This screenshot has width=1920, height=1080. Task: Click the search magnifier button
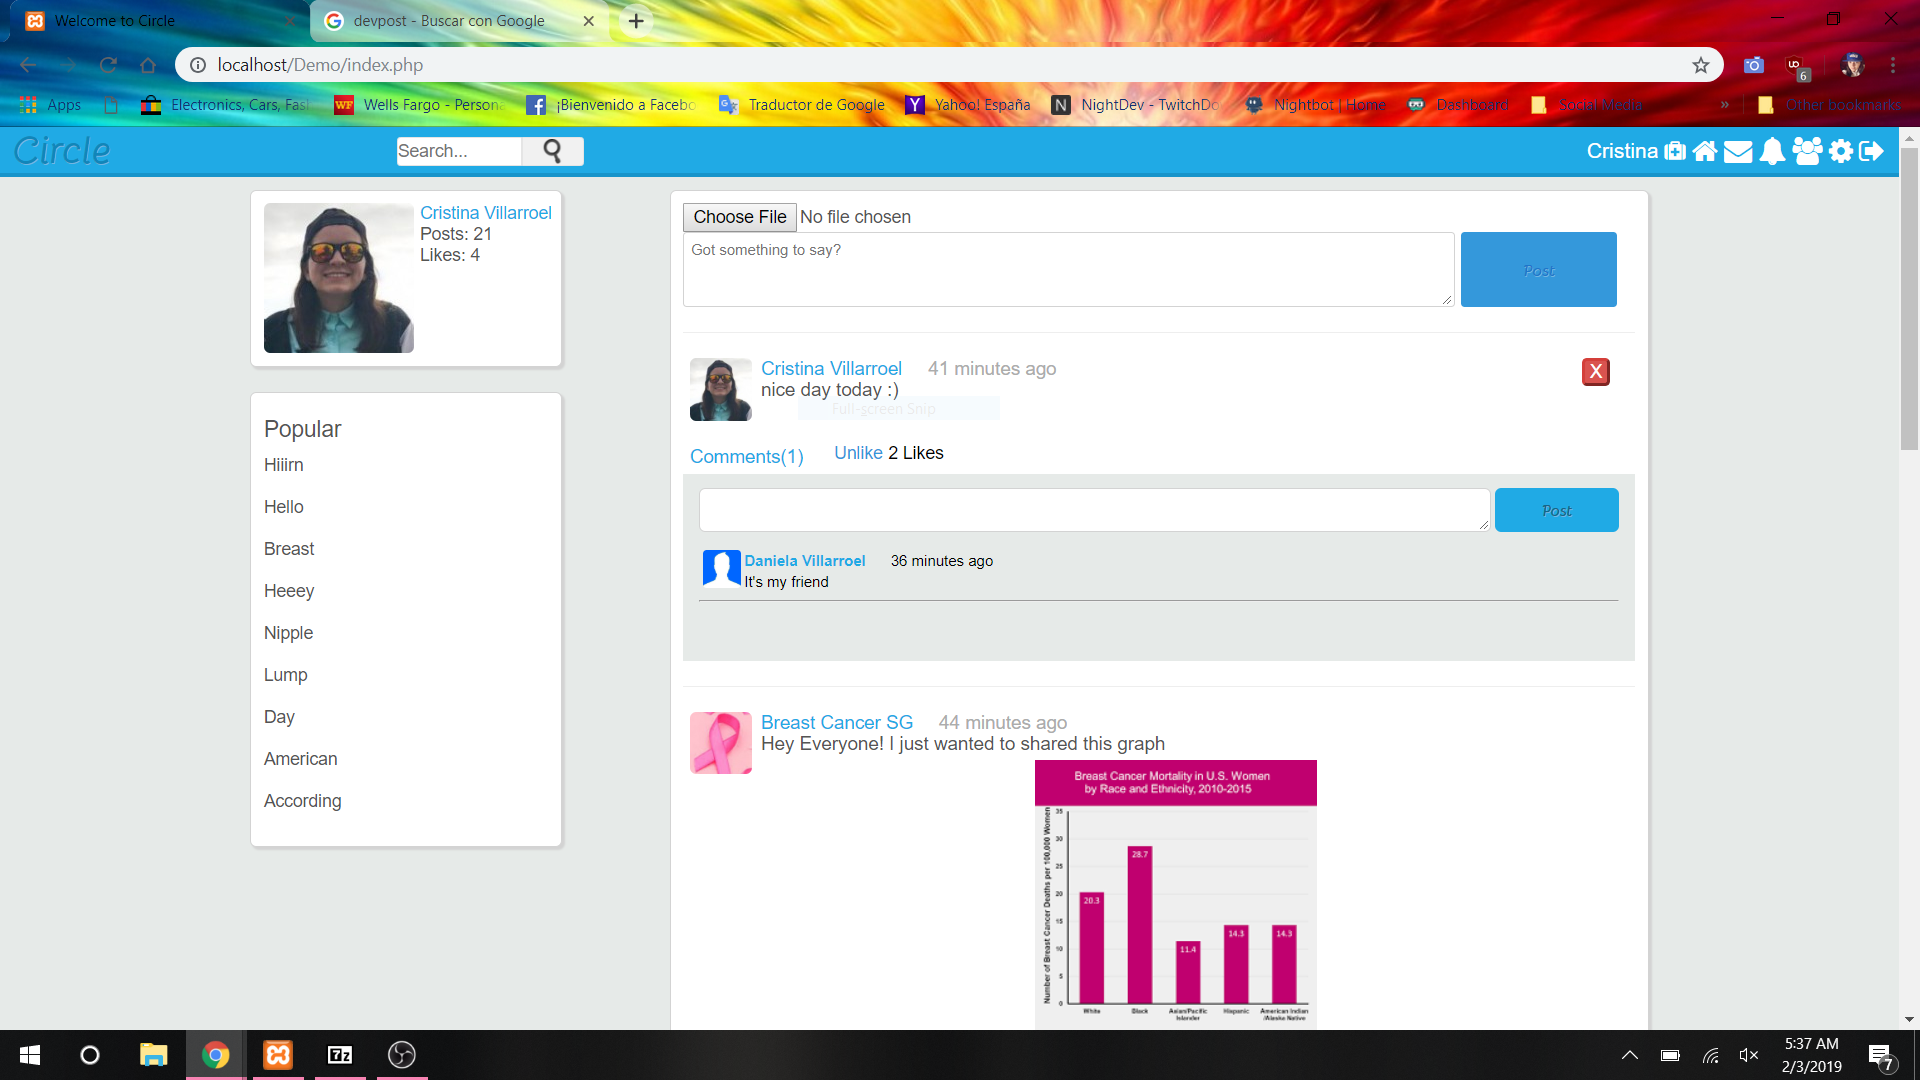pyautogui.click(x=552, y=151)
